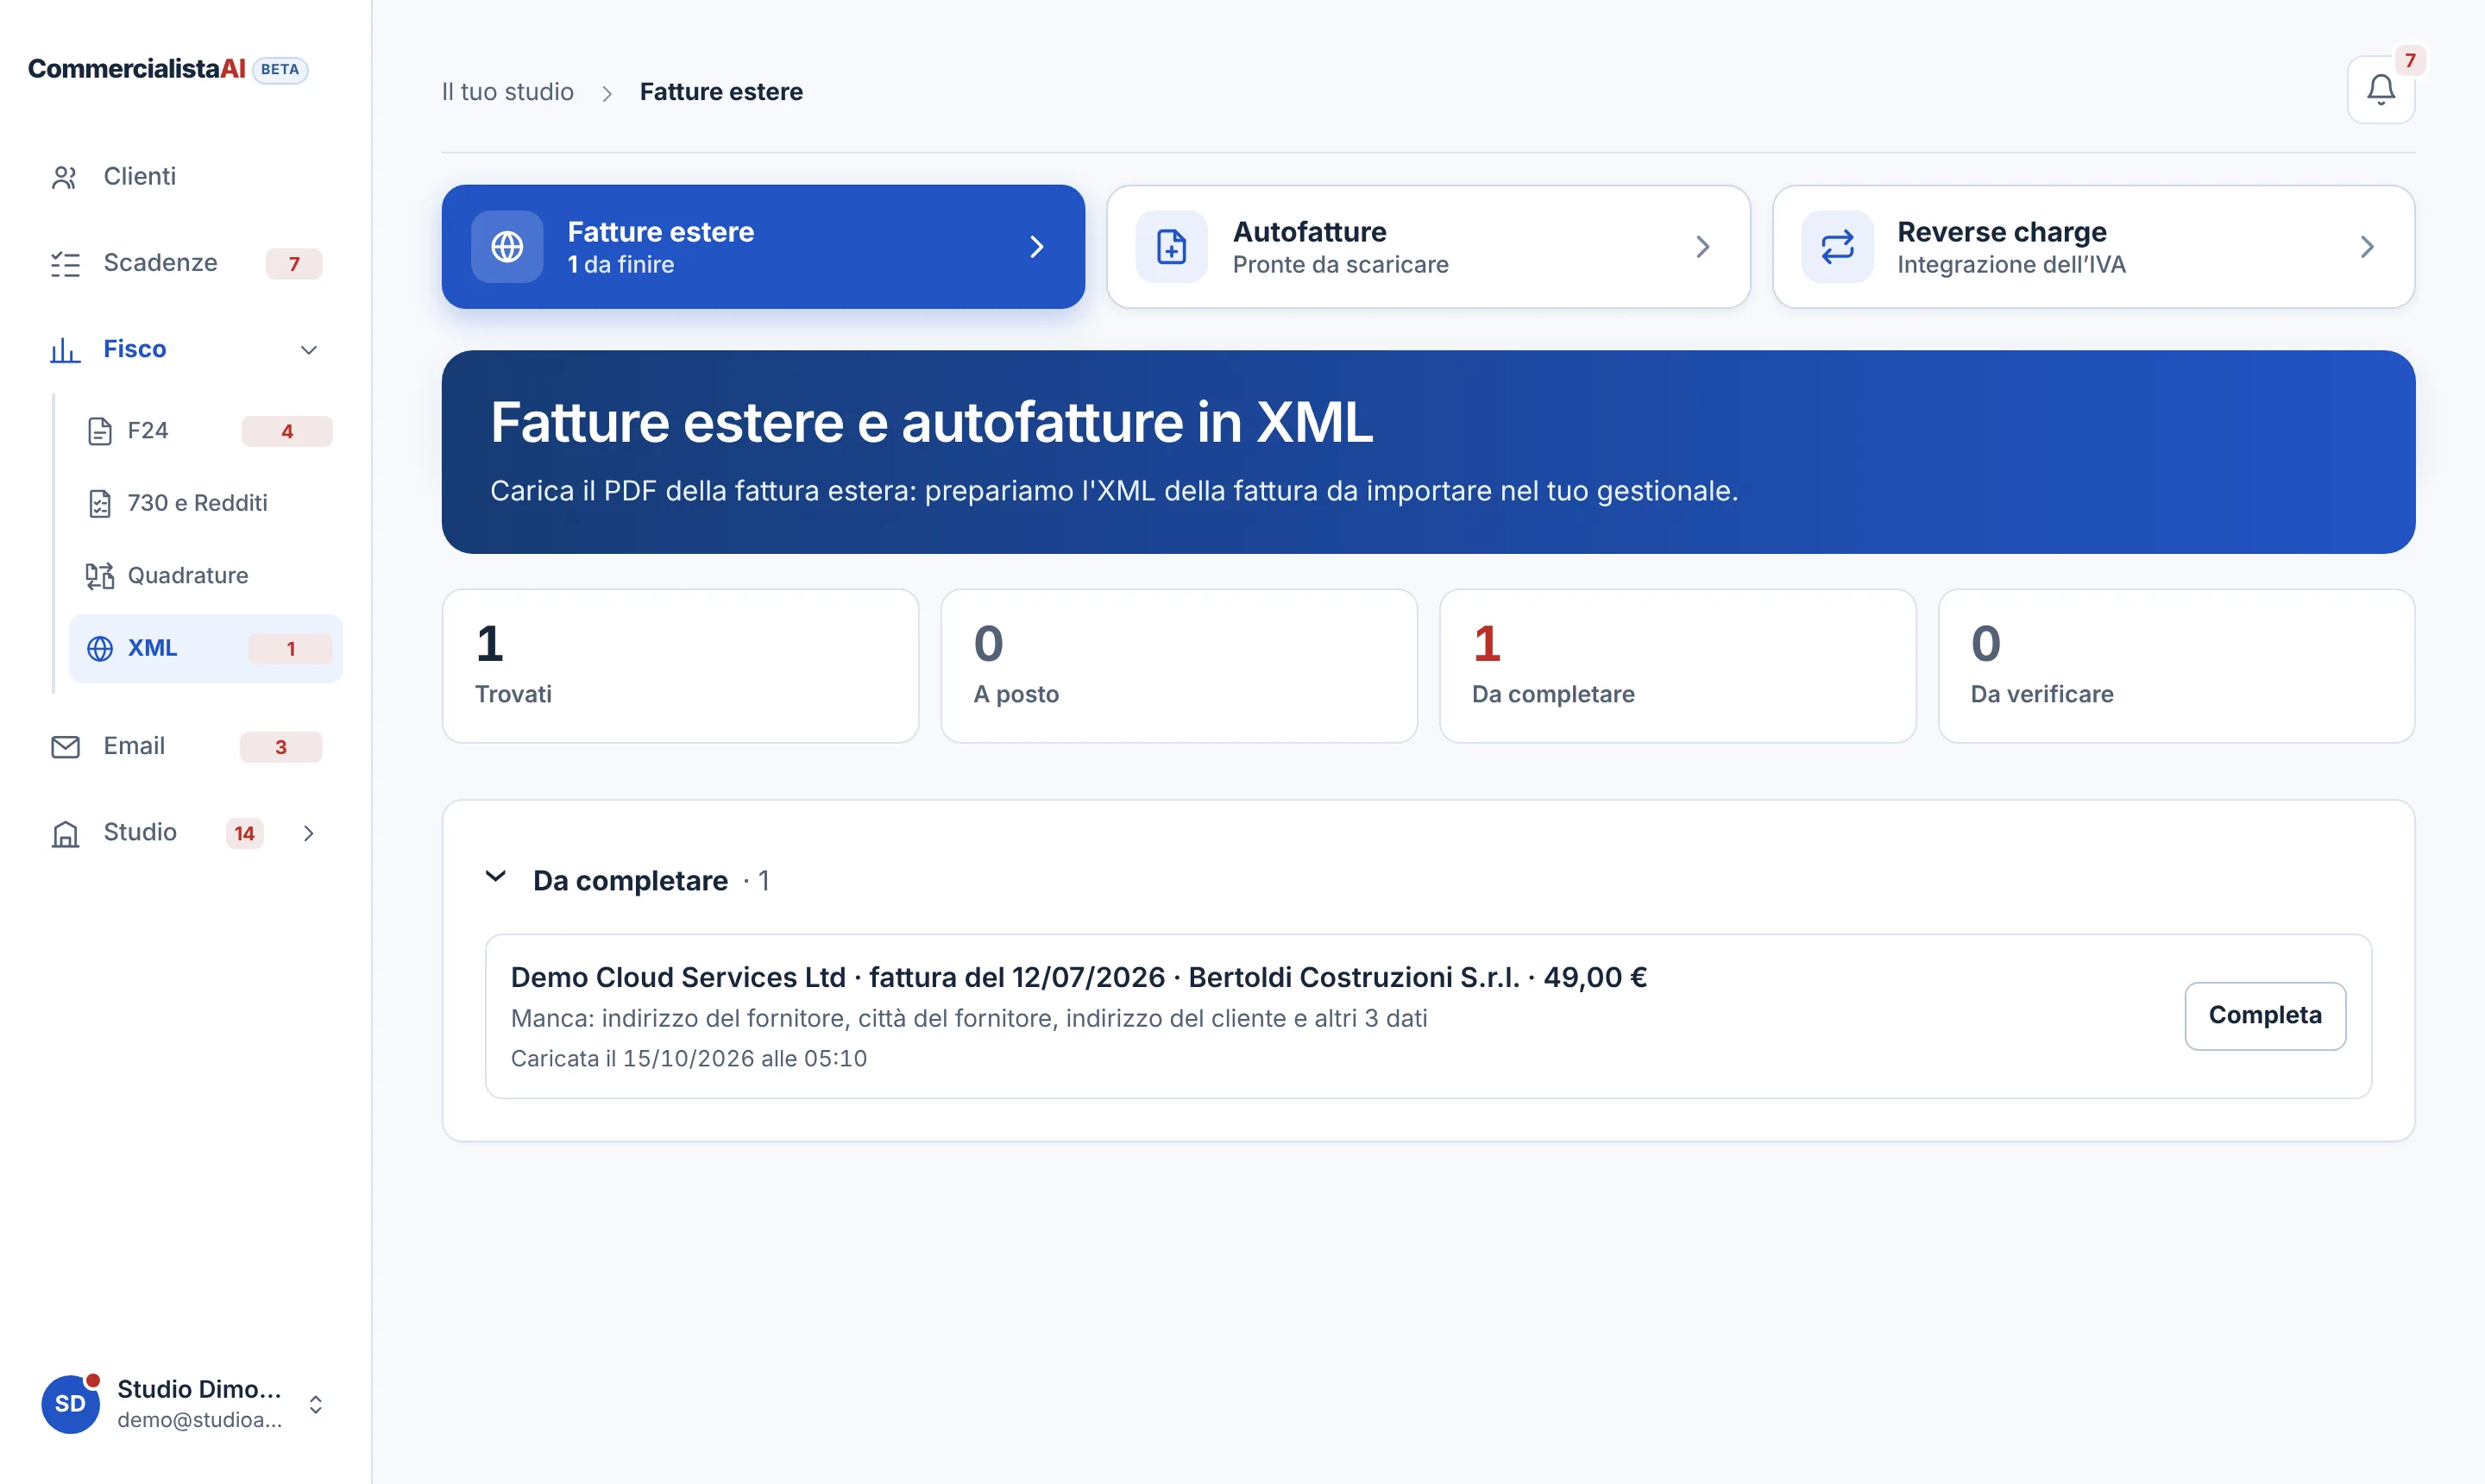Viewport: 2485px width, 1484px height.
Task: Click the arrow on Reverse charge card
Action: 2366,246
